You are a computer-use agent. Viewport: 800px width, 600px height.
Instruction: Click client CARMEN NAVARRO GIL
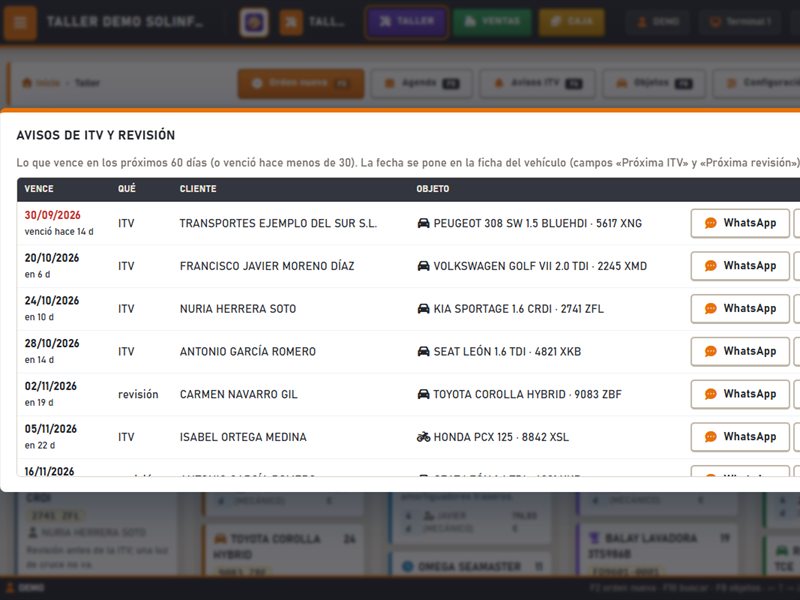(x=238, y=394)
